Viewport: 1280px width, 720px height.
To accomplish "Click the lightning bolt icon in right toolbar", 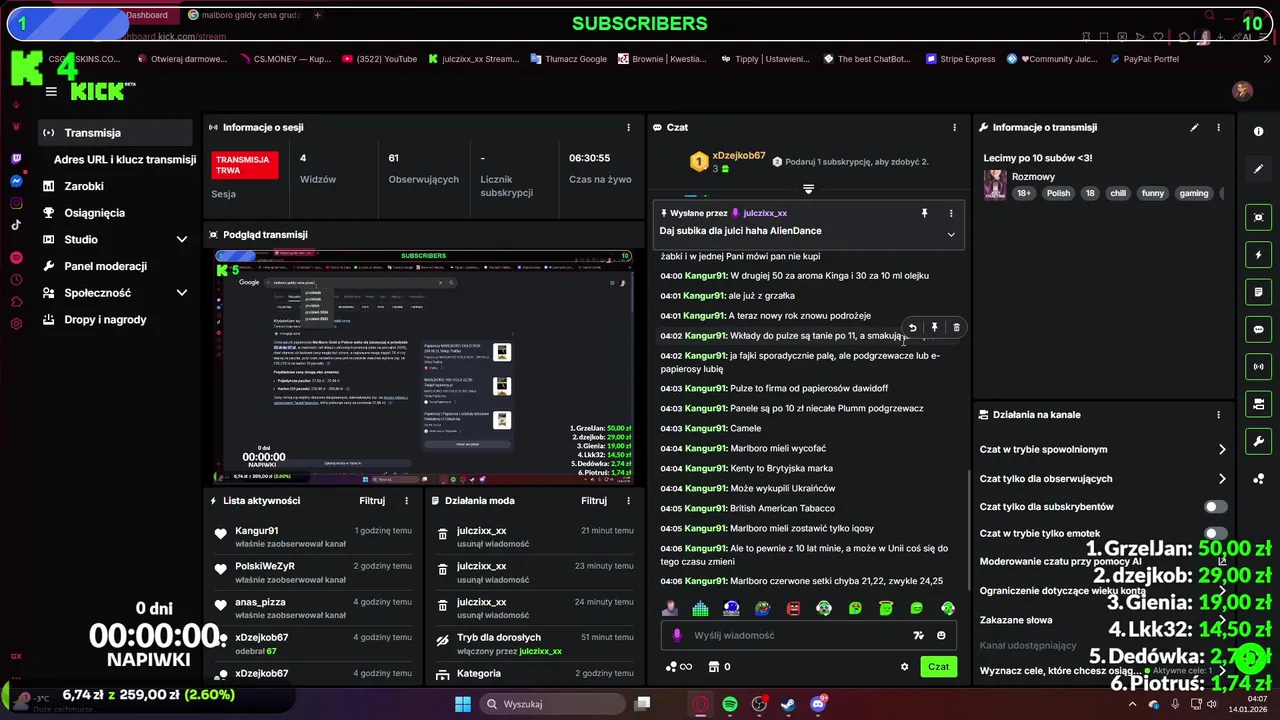I will pyautogui.click(x=1258, y=255).
